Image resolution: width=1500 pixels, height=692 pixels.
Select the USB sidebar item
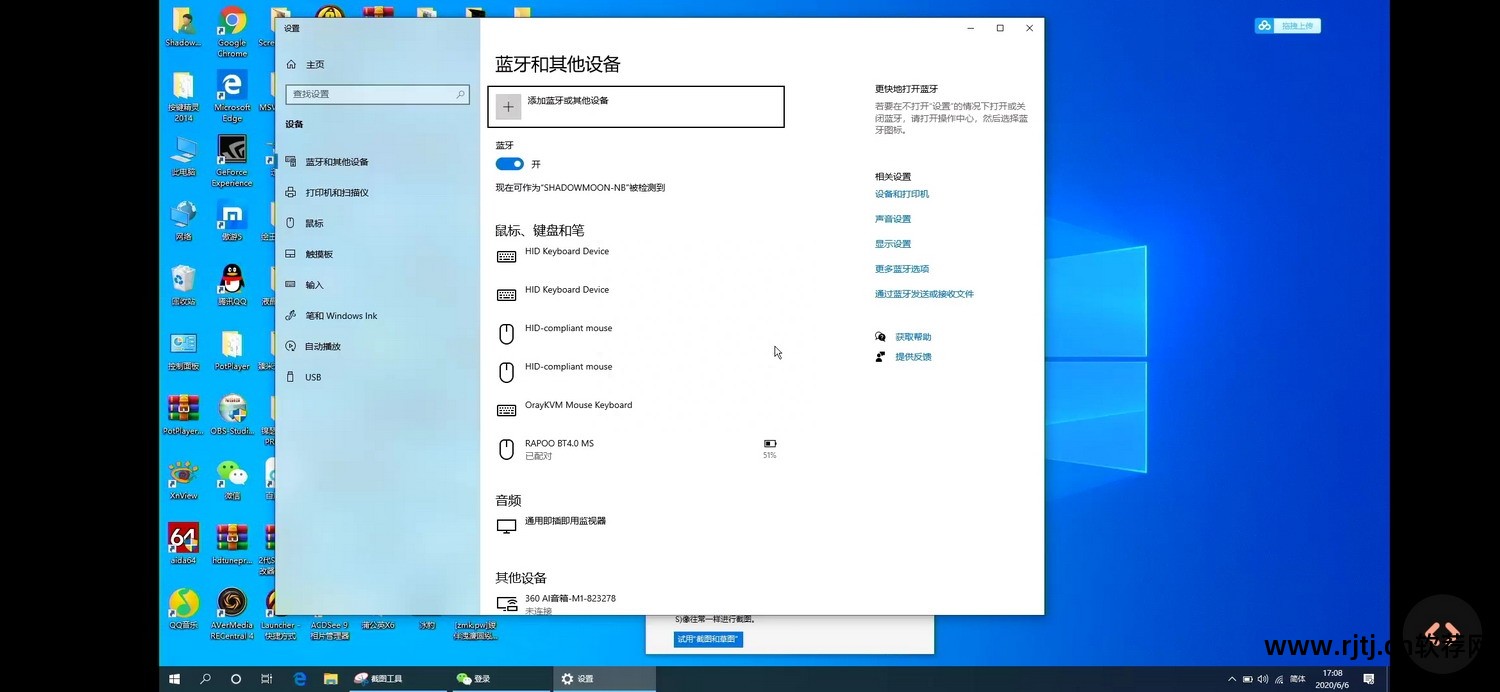tap(313, 377)
